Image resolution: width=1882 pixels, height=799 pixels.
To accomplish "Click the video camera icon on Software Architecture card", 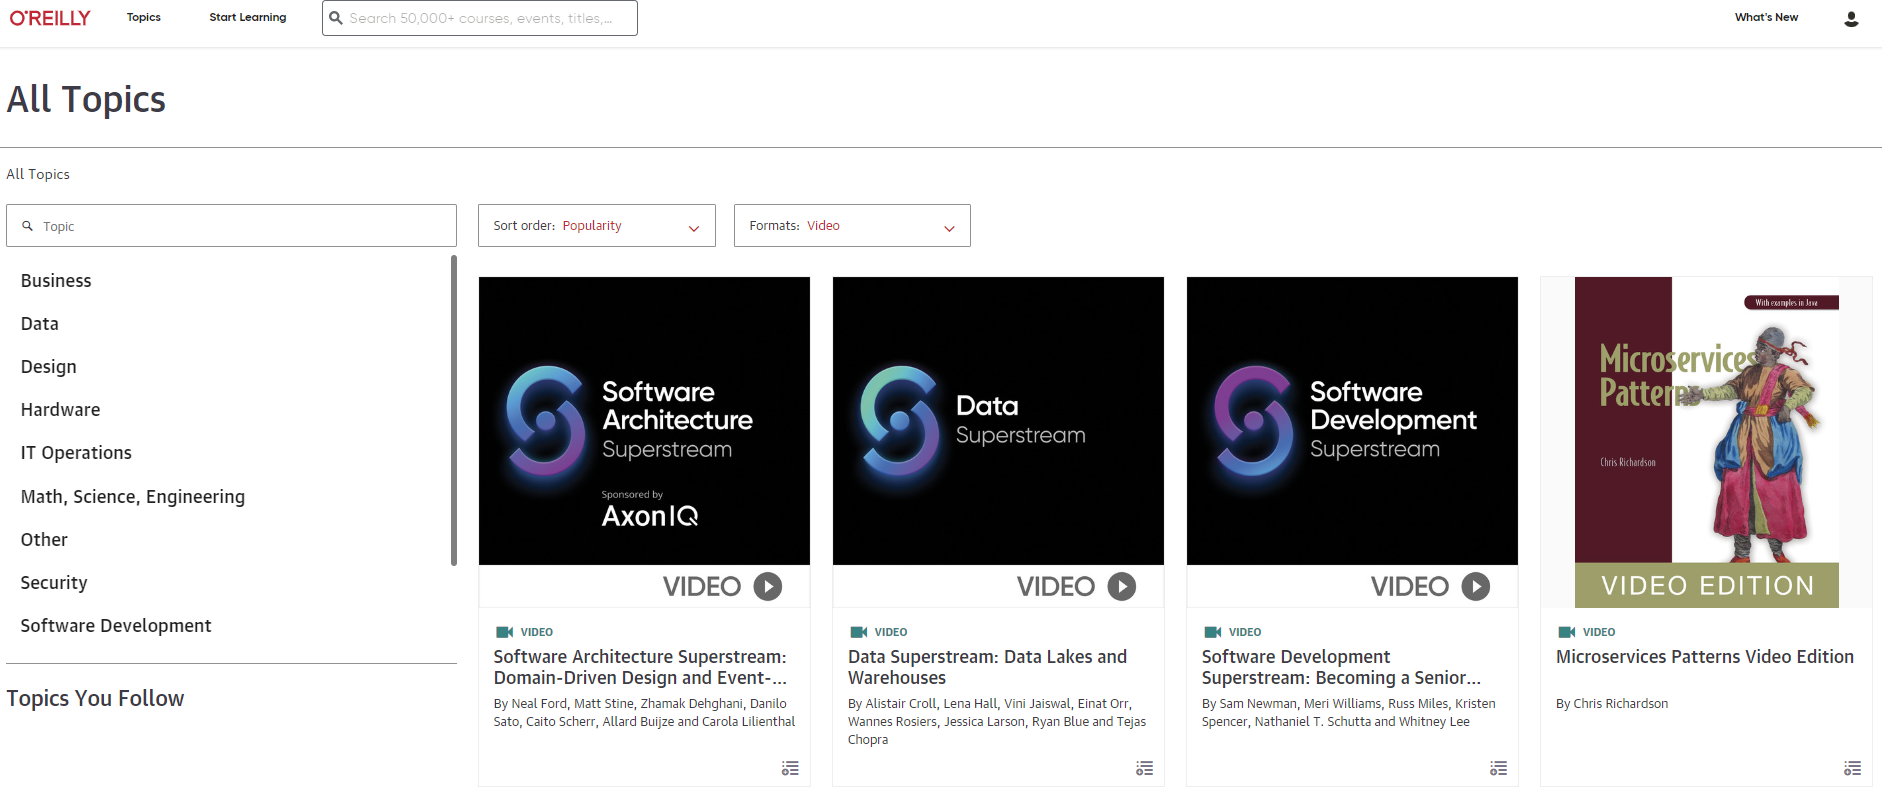I will [x=504, y=632].
